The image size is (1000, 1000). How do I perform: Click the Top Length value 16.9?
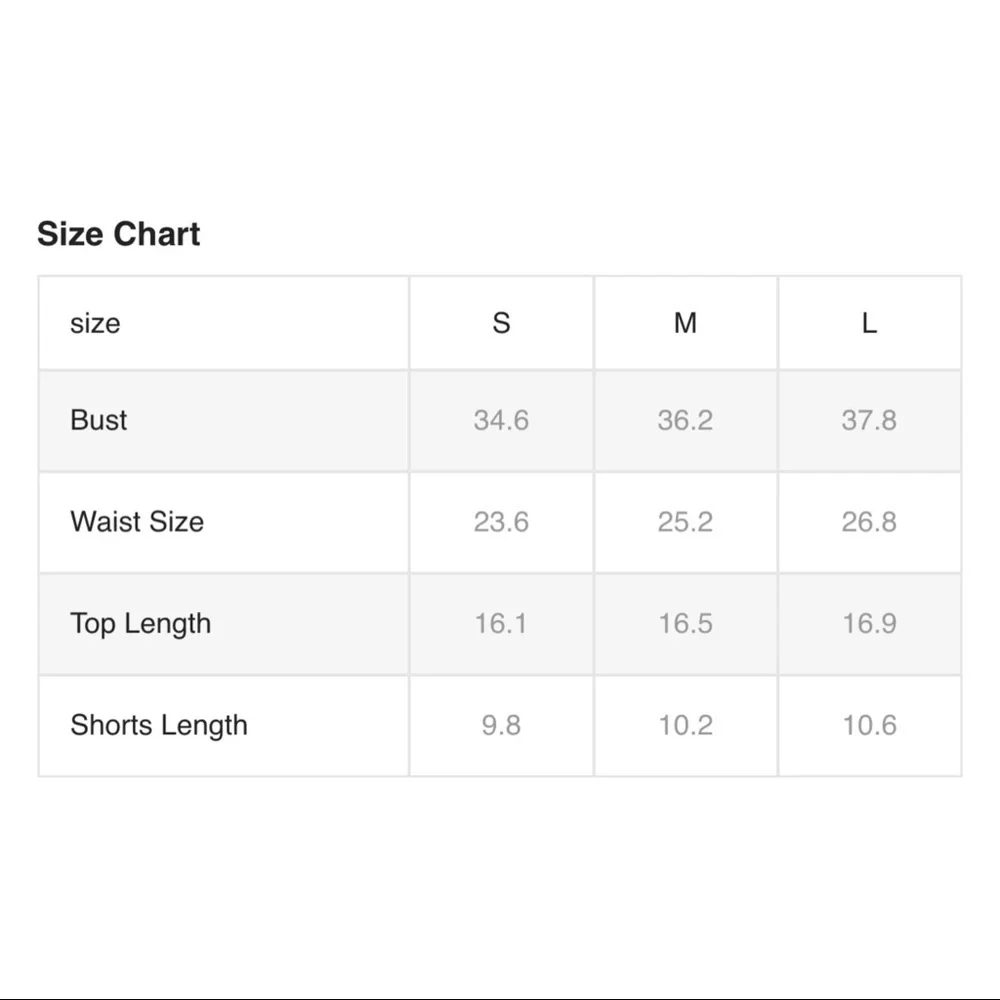[x=869, y=624]
